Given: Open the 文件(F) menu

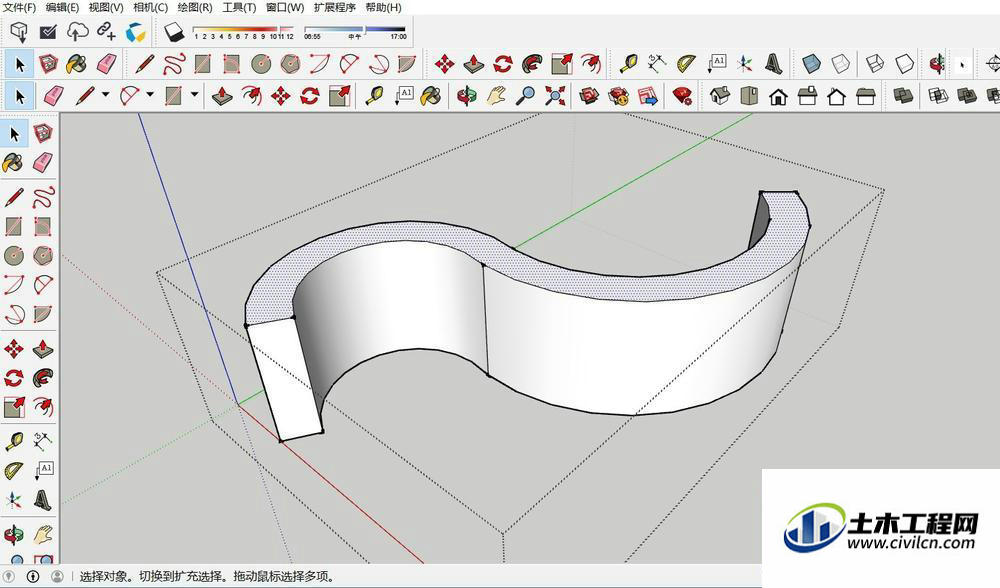Looking at the screenshot, I should click(20, 8).
